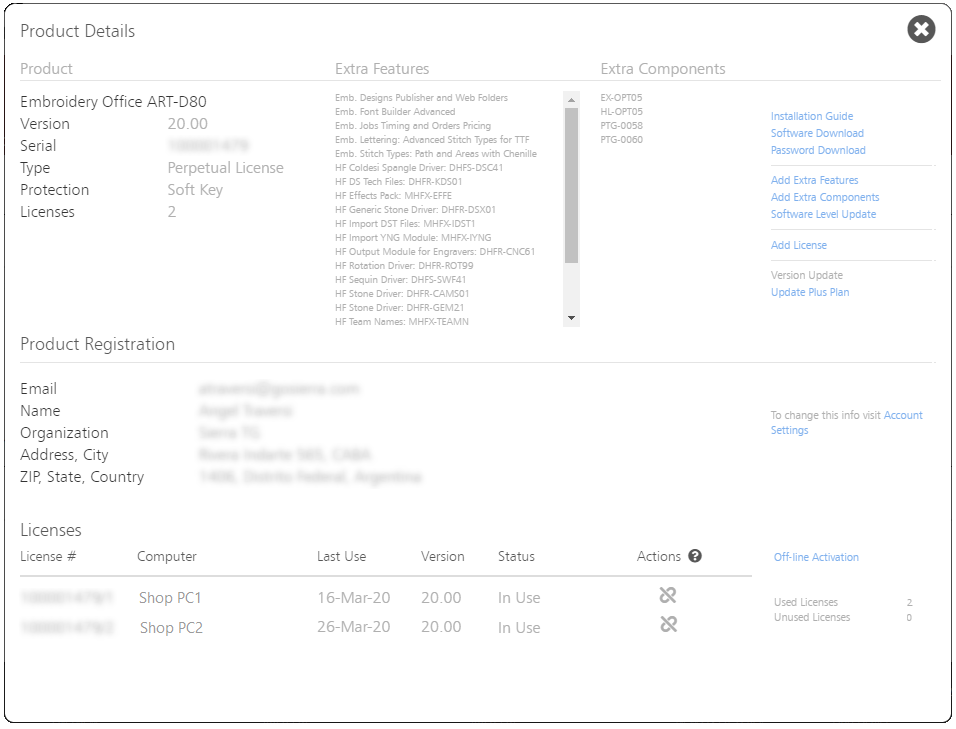Open Software Level Update

(823, 214)
